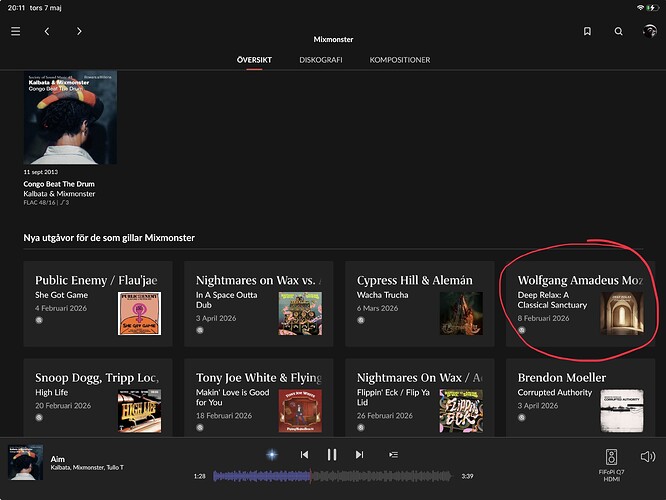The height and width of the screenshot is (500, 666).
Task: Open the bookmarks icon
Action: [587, 31]
